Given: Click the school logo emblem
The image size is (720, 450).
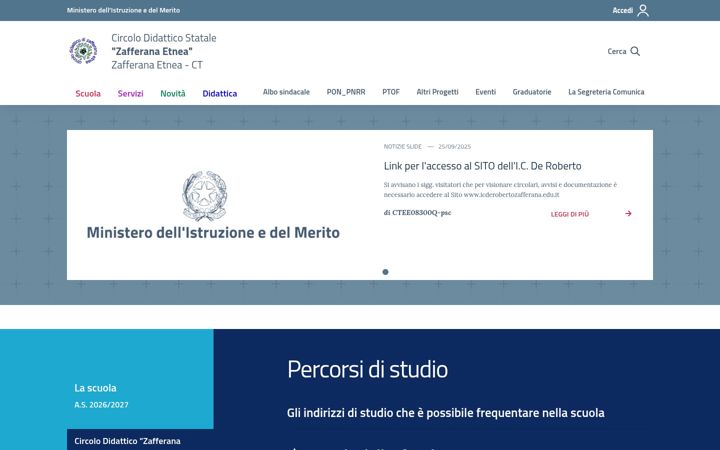Looking at the screenshot, I should point(83,51).
